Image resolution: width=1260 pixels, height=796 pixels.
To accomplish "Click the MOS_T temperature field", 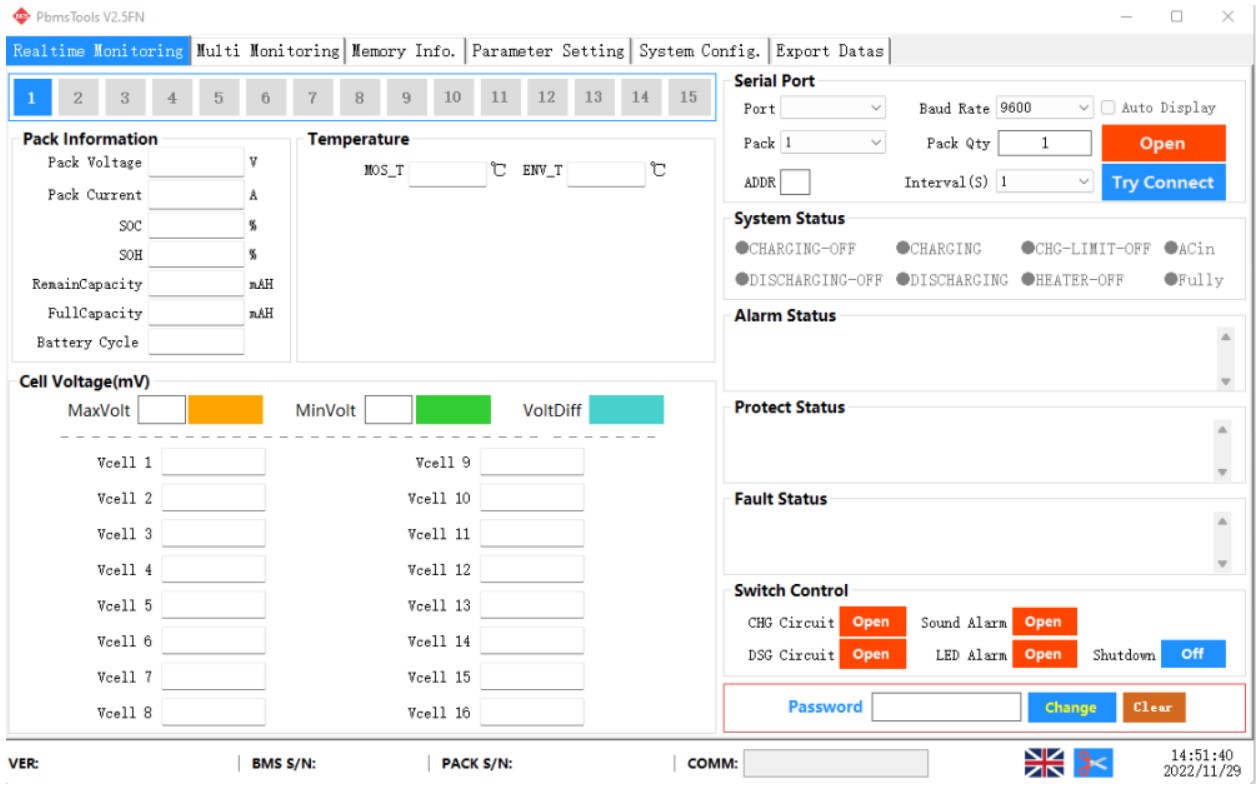I will tap(447, 173).
